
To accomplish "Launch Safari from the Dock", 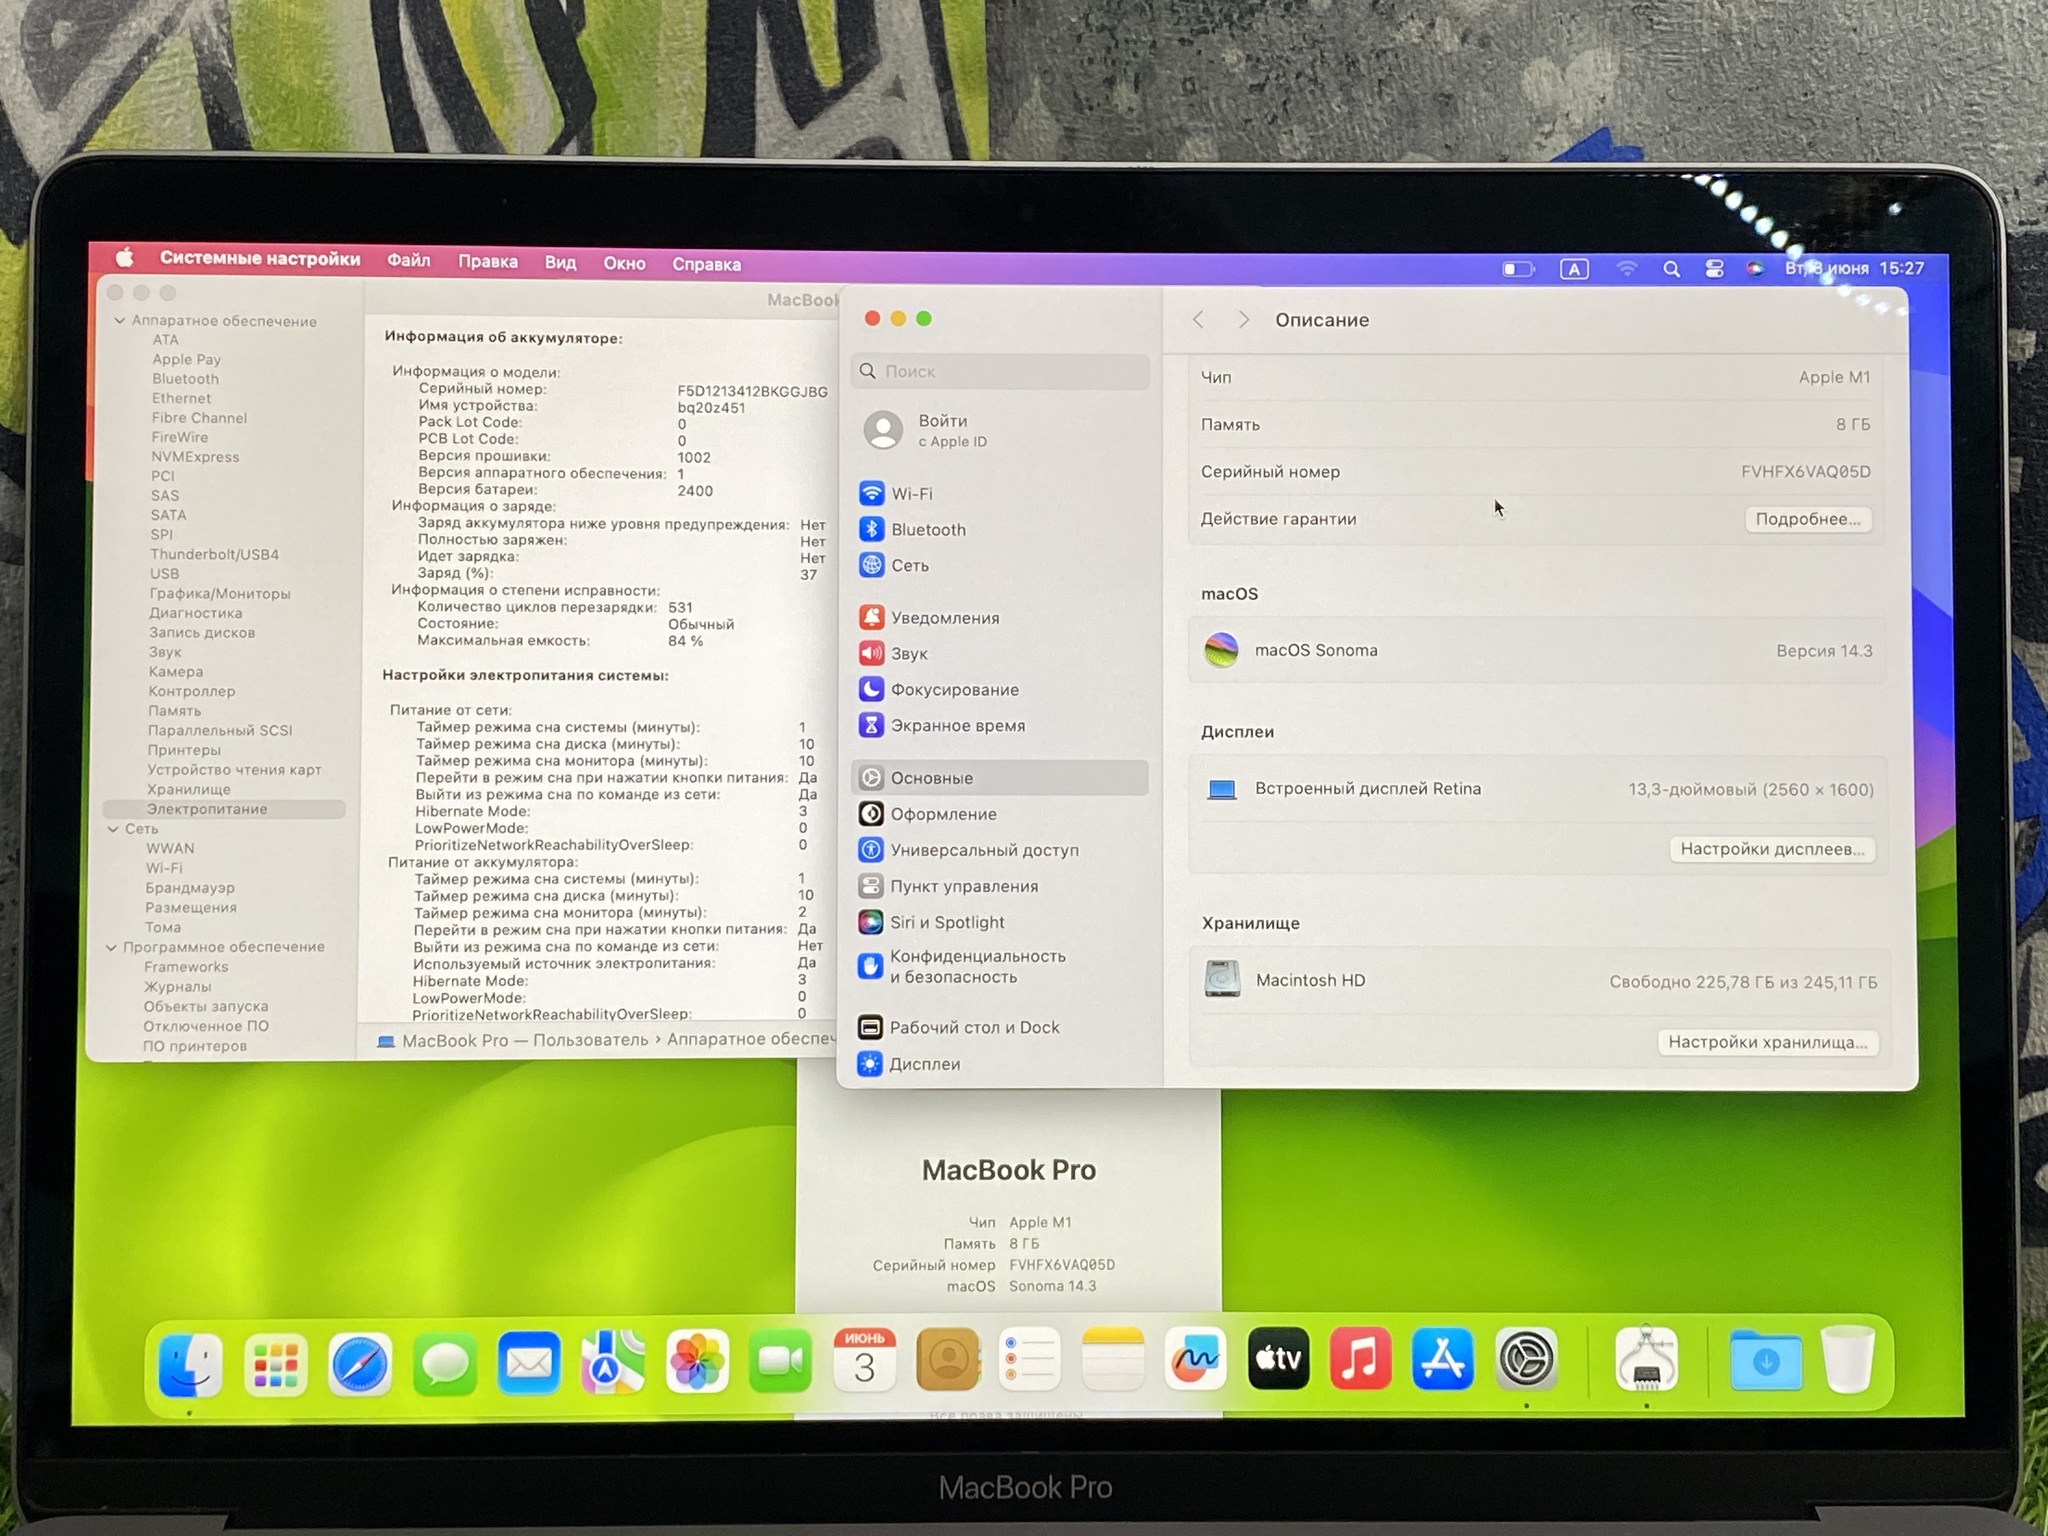I will pyautogui.click(x=360, y=1362).
